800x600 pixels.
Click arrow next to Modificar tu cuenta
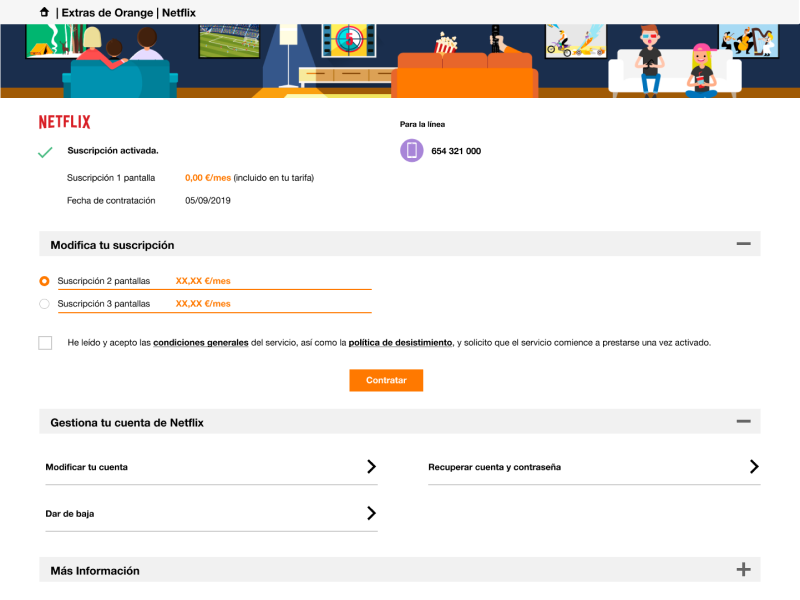pos(371,467)
